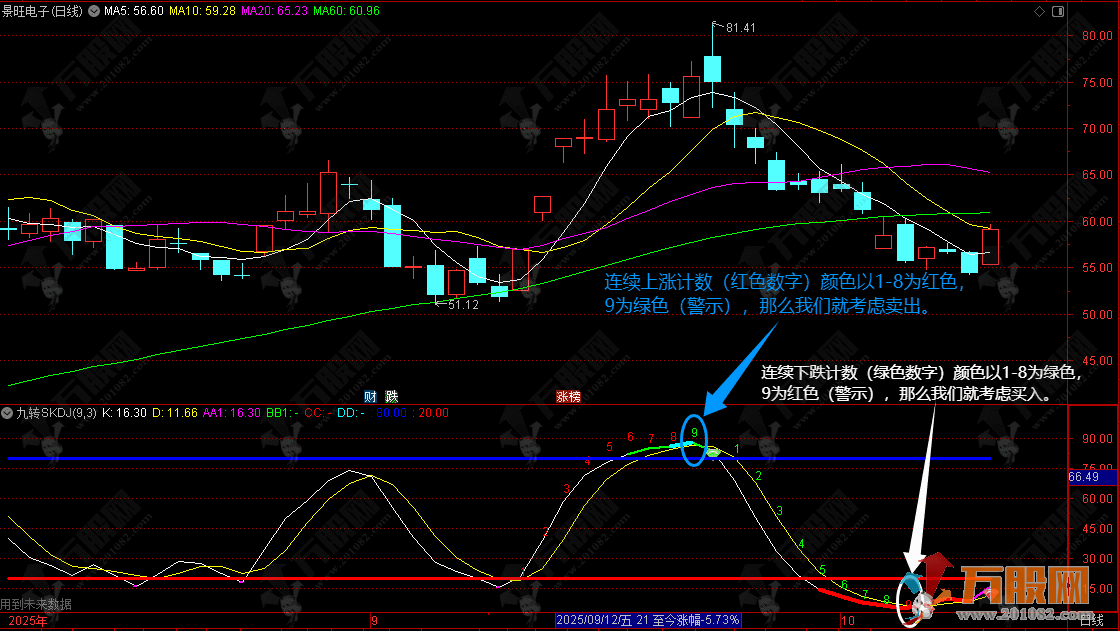Click the 跌 event marker
Viewport: 1120px width, 631px height.
point(390,396)
